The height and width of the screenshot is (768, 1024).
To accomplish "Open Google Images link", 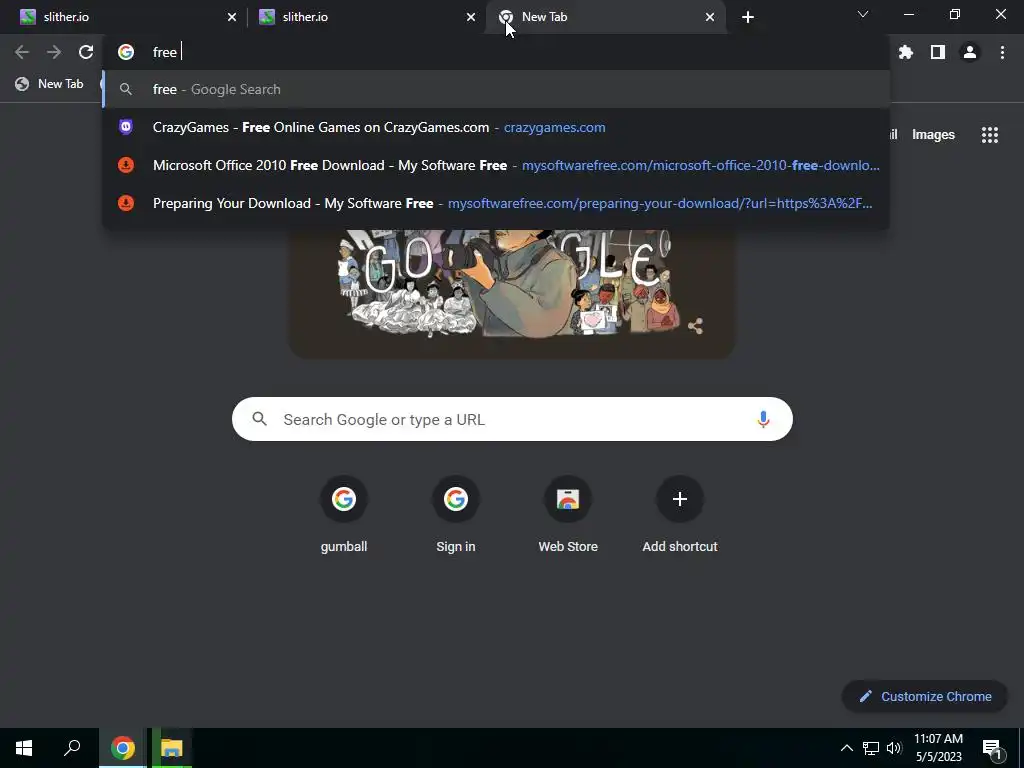I will [x=933, y=135].
